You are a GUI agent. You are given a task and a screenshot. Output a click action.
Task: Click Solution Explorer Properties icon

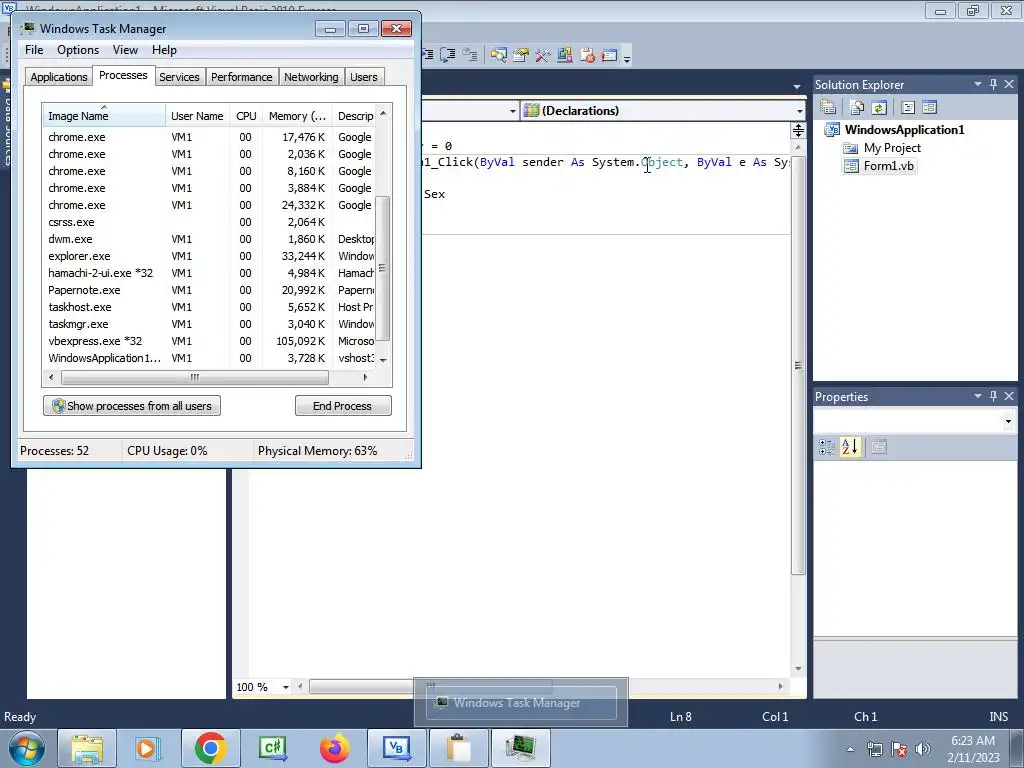828,108
